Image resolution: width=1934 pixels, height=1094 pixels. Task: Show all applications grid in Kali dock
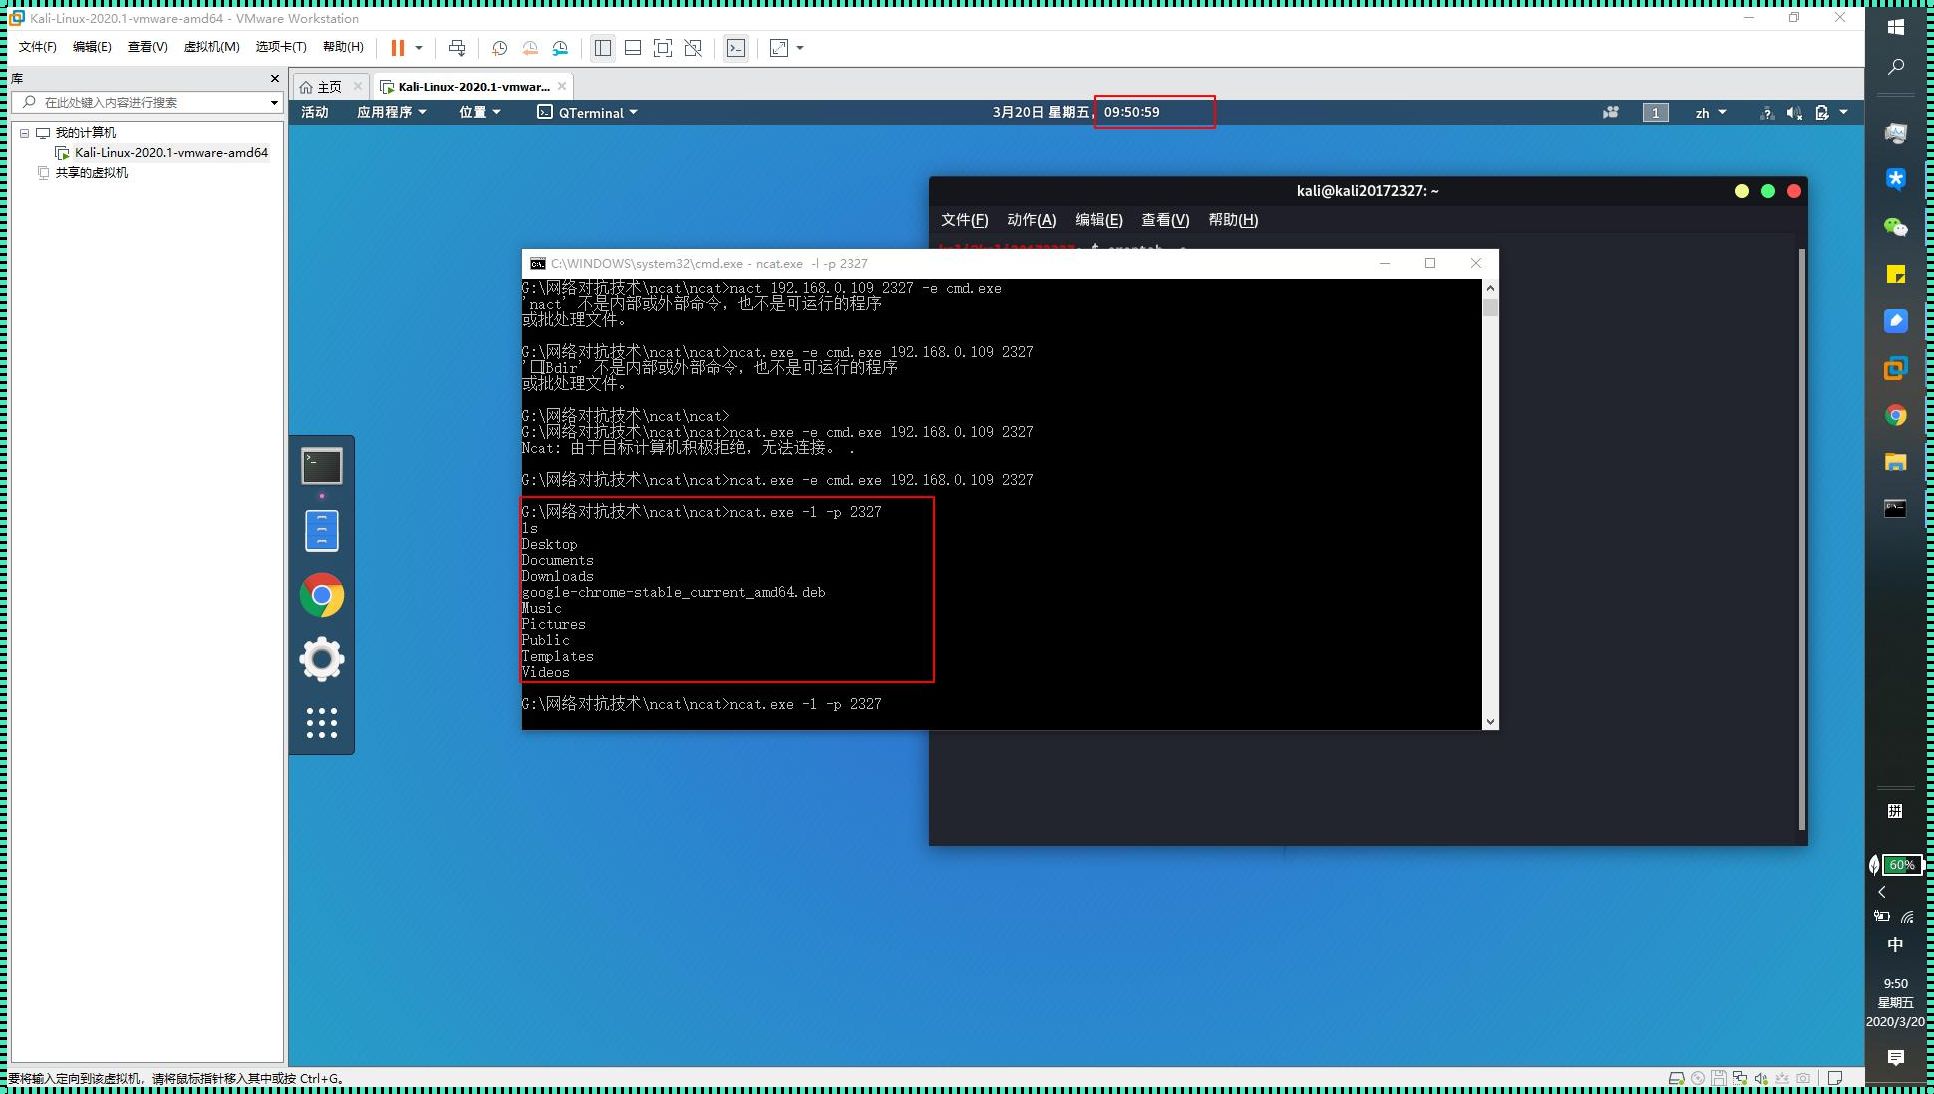[322, 723]
